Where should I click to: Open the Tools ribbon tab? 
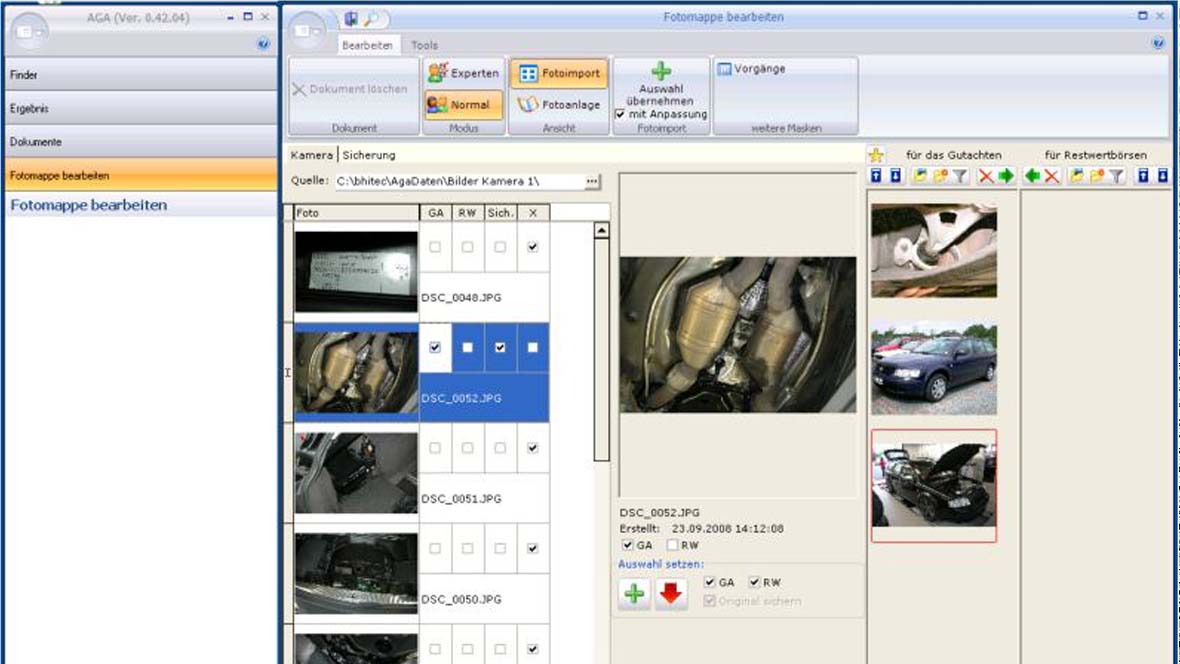tap(424, 45)
